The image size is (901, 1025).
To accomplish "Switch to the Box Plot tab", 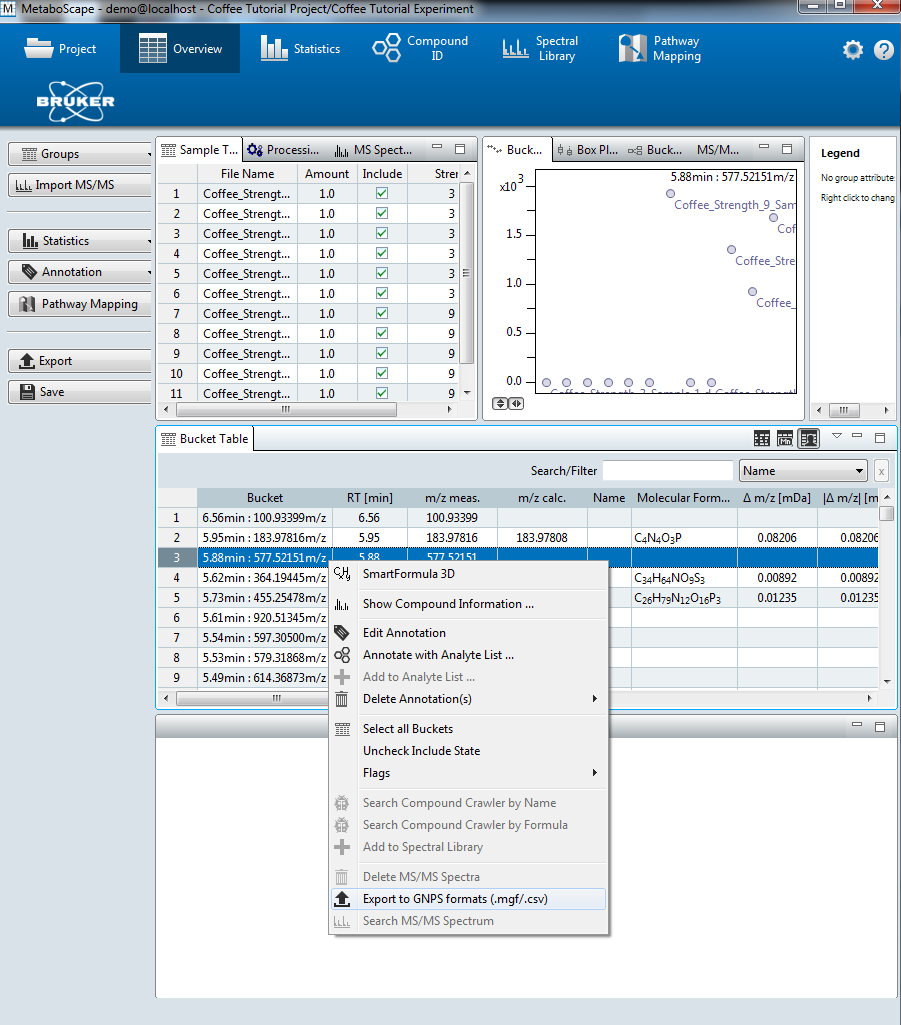I will 588,150.
